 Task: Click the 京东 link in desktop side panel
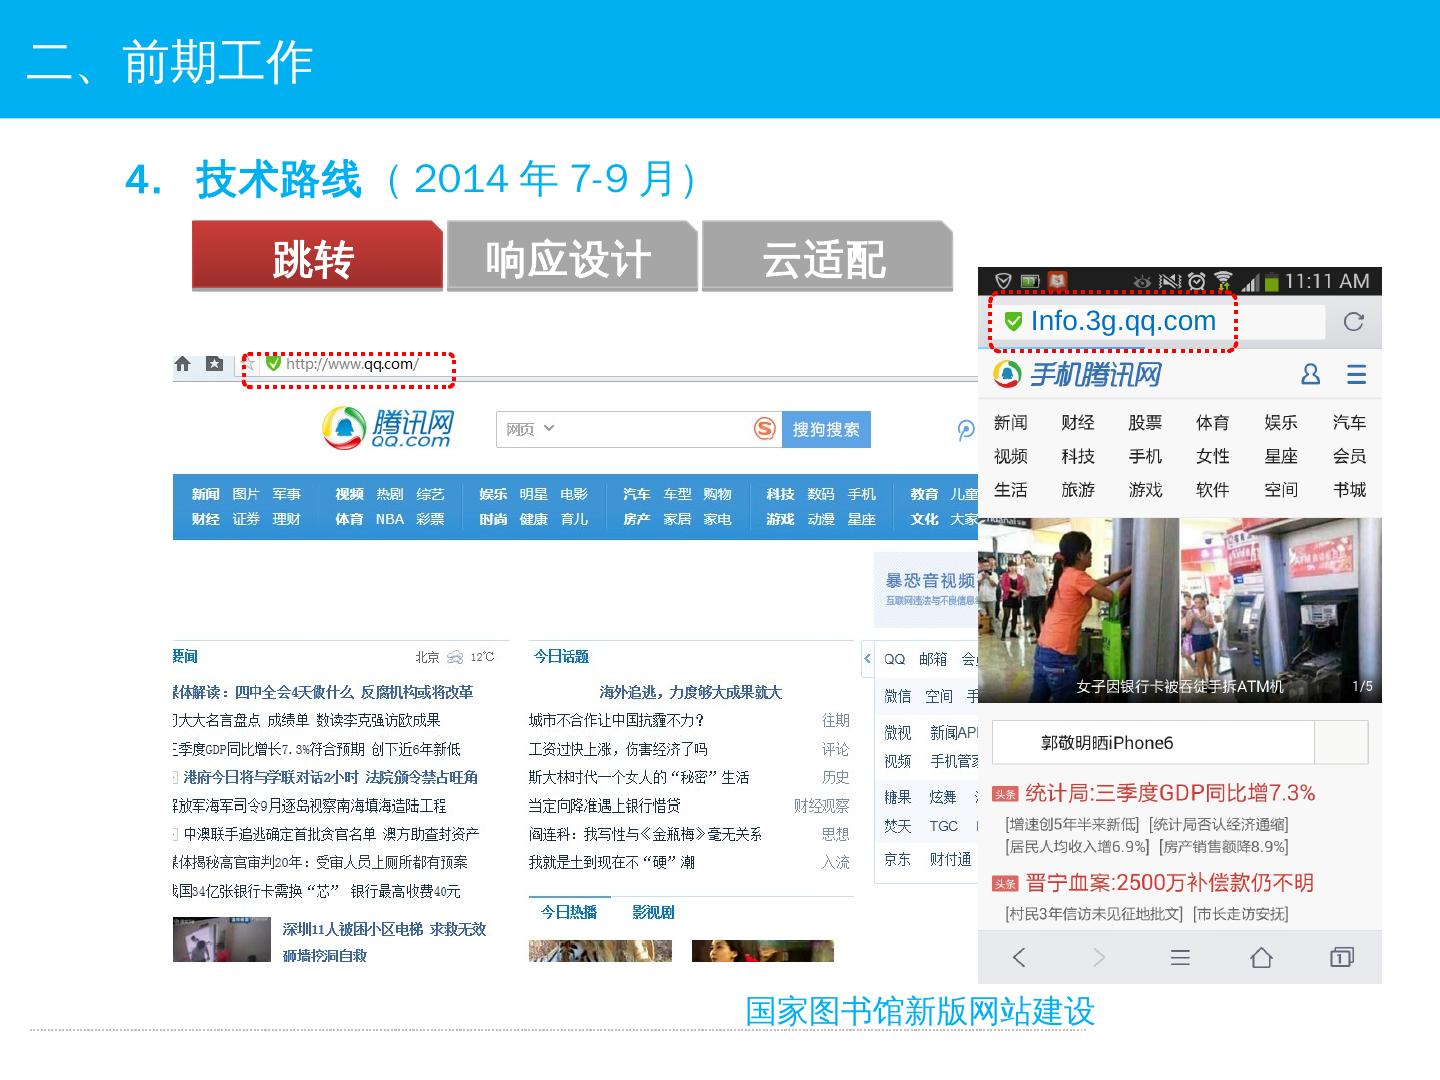tap(897, 859)
